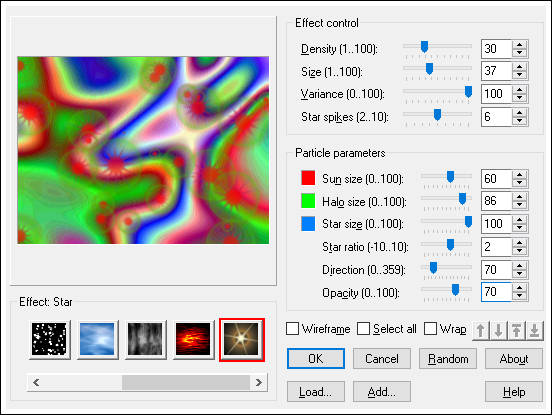This screenshot has height=415, width=552.
Task: Click the move to top arrow icon
Action: 516,331
